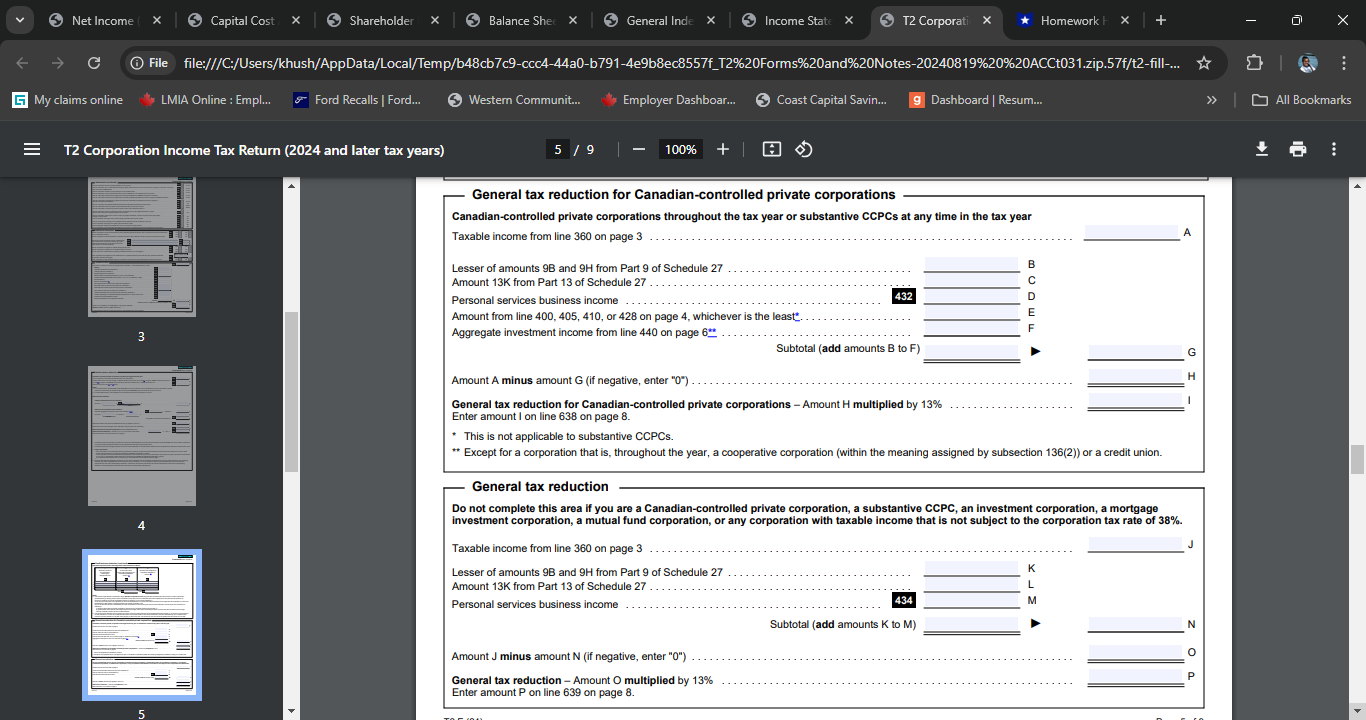1366x720 pixels.
Task: Open the browser Extensions puzzle icon
Action: point(1254,61)
